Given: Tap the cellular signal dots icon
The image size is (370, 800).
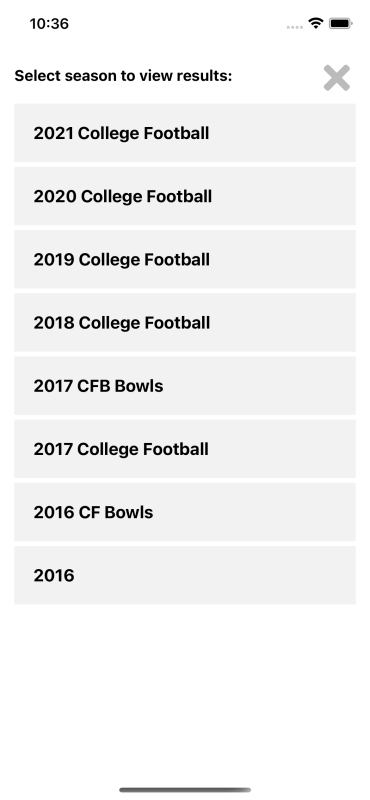Looking at the screenshot, I should tap(294, 27).
